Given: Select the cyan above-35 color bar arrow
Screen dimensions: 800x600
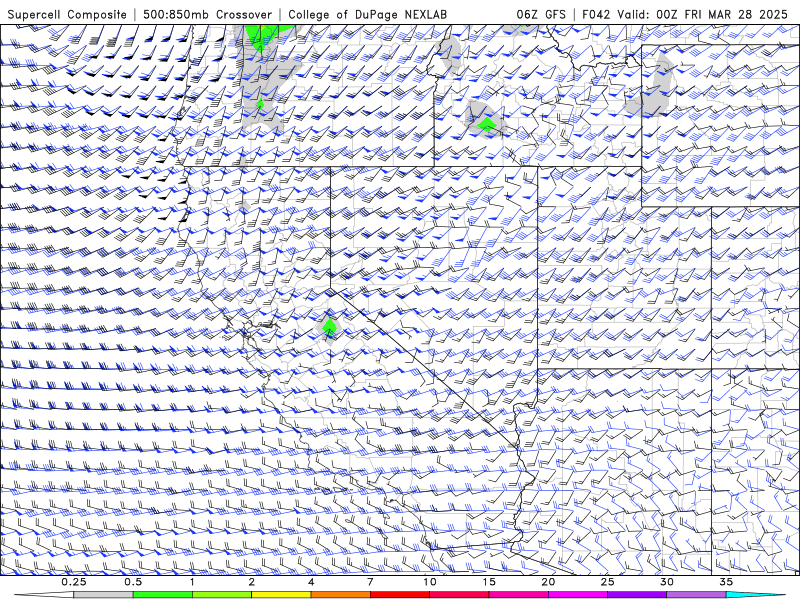Looking at the screenshot, I should [x=756, y=595].
